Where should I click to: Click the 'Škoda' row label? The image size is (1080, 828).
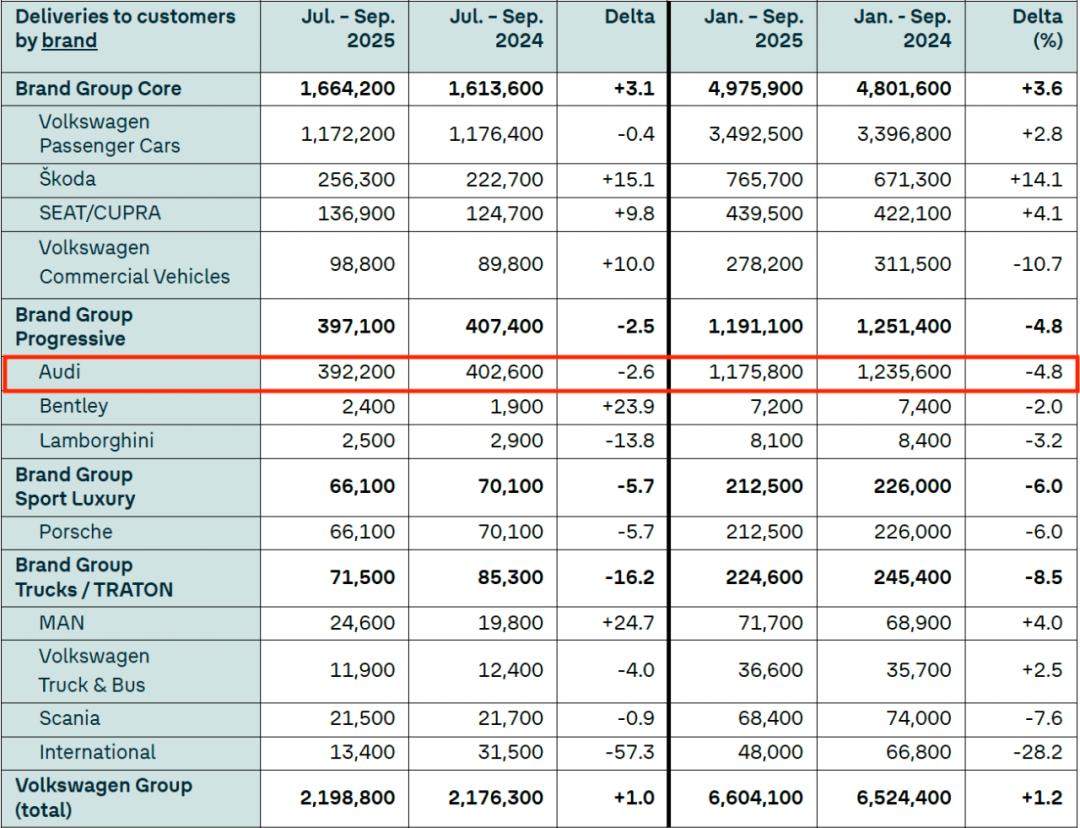pyautogui.click(x=68, y=179)
